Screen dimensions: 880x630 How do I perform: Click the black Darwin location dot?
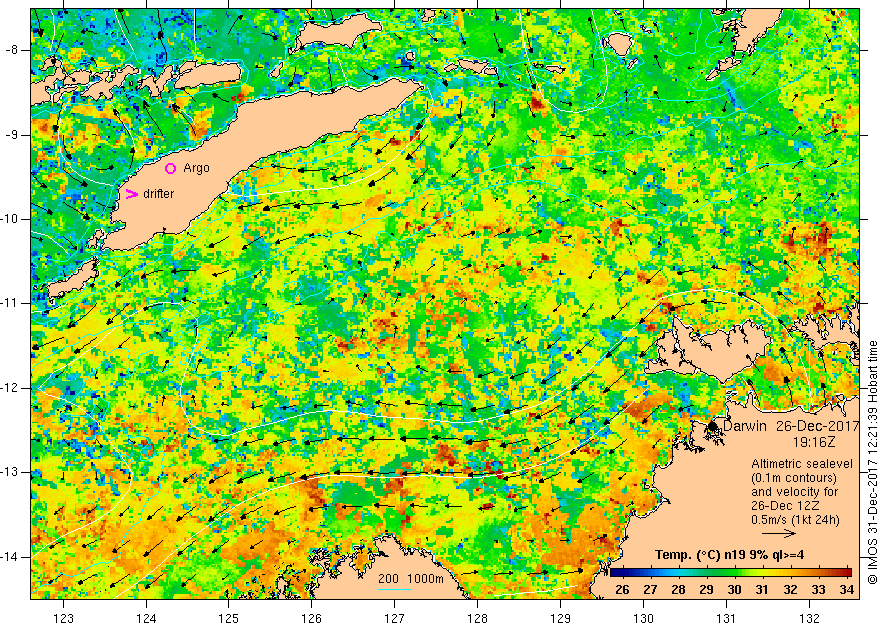coord(713,426)
